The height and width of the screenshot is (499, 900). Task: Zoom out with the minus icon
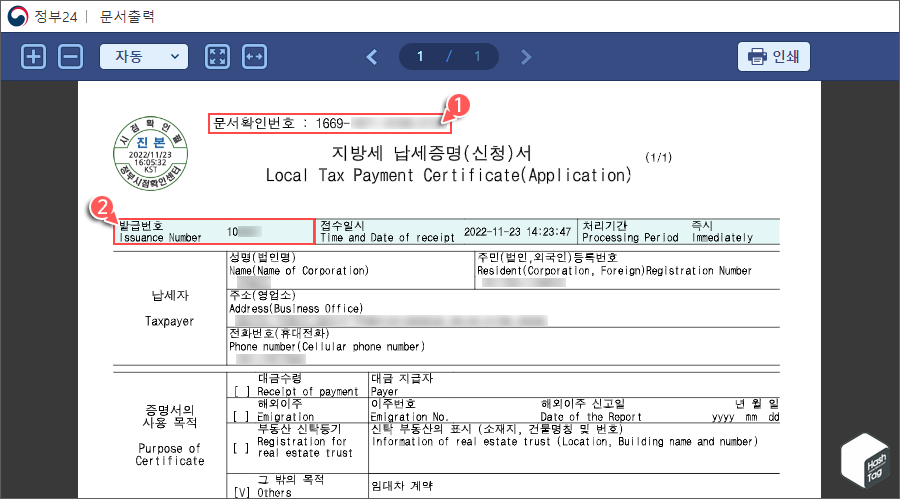point(71,57)
